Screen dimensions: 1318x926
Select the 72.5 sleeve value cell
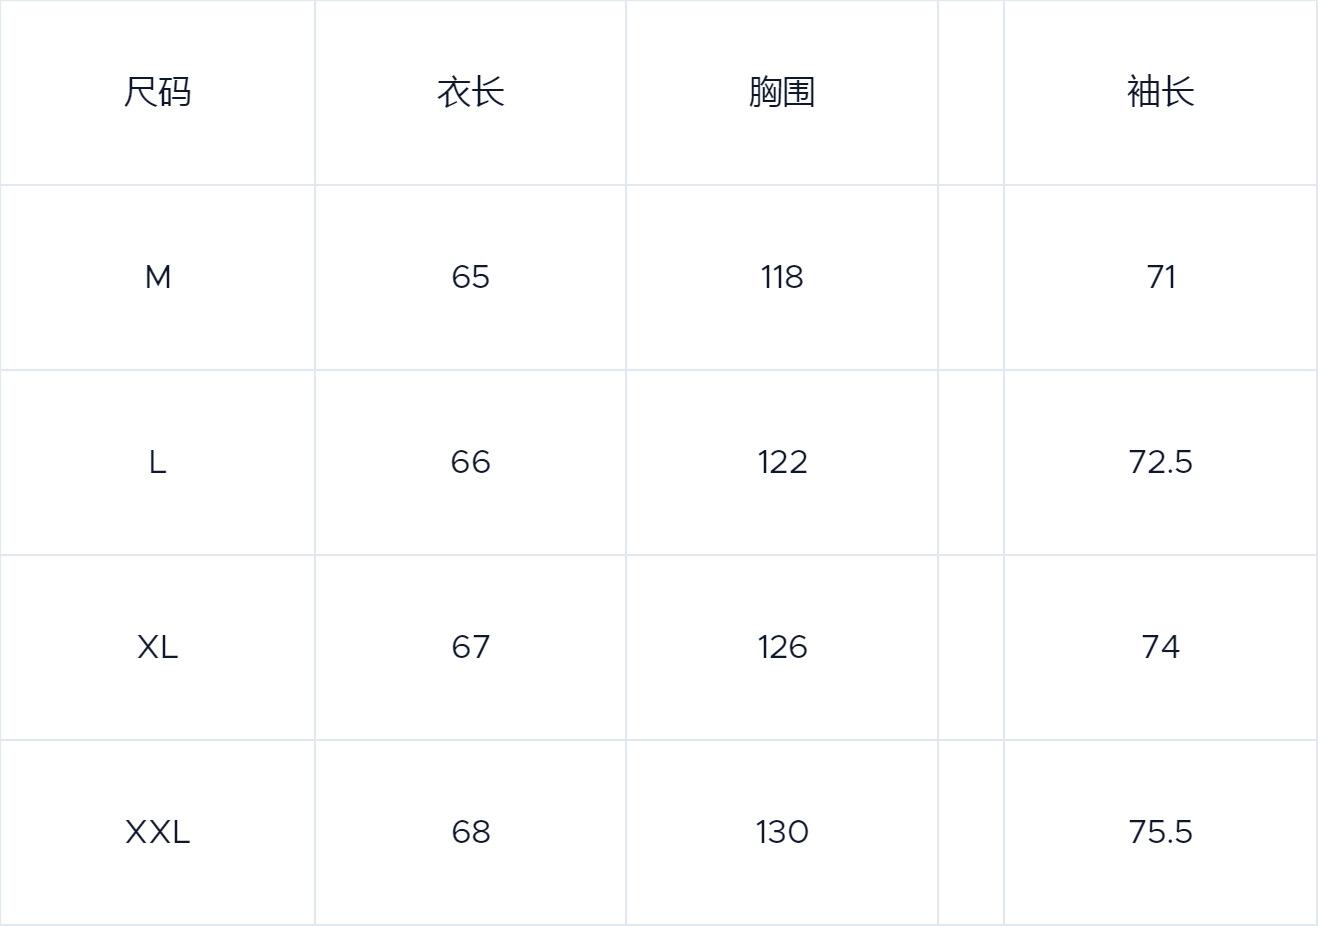pyautogui.click(x=1160, y=462)
